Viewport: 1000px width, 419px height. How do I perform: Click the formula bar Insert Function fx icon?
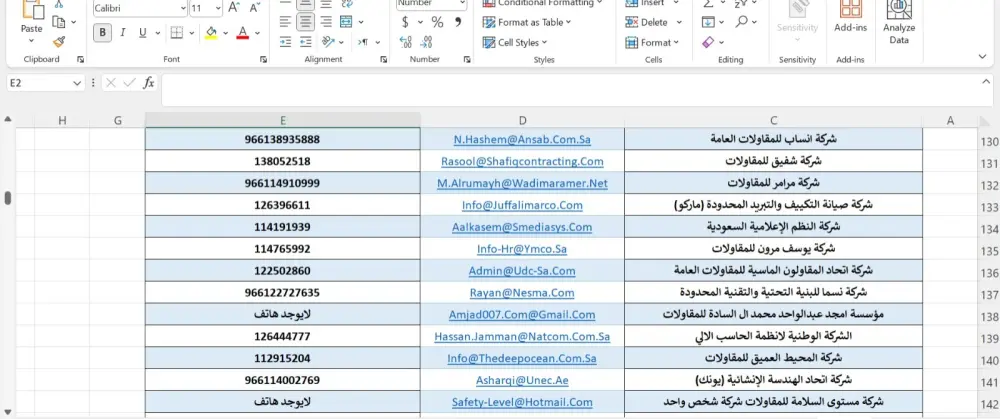pos(149,83)
